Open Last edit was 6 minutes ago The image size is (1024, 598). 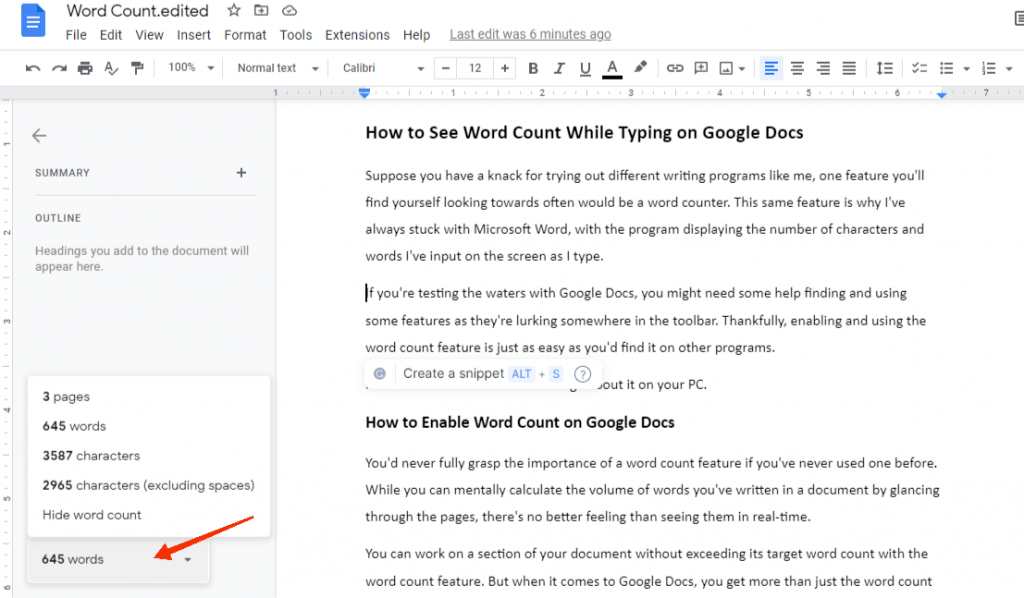530,34
